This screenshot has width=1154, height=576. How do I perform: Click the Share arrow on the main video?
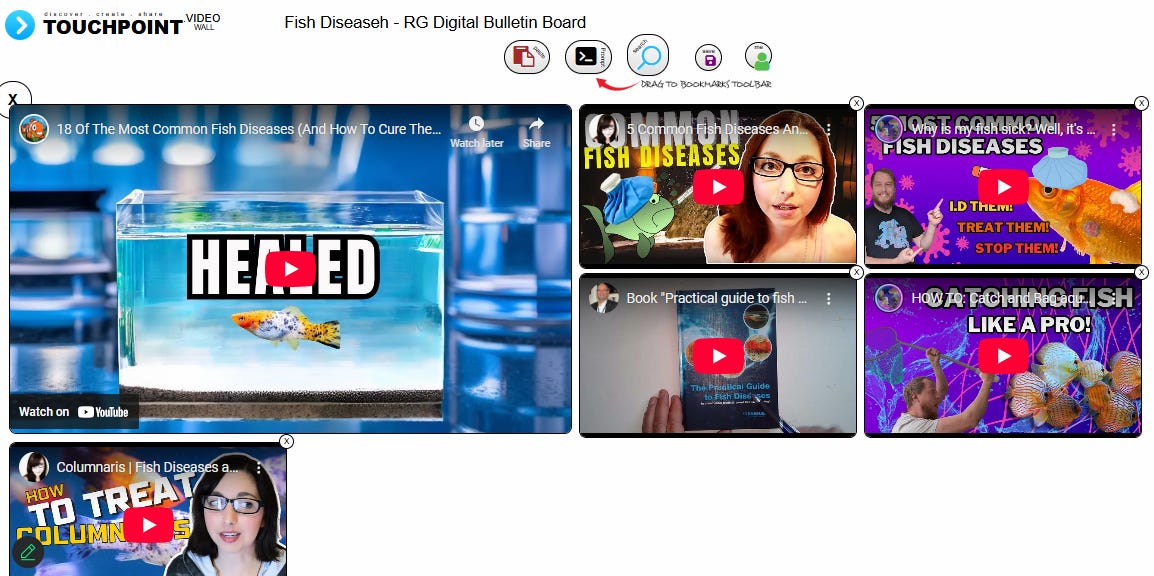point(537,132)
